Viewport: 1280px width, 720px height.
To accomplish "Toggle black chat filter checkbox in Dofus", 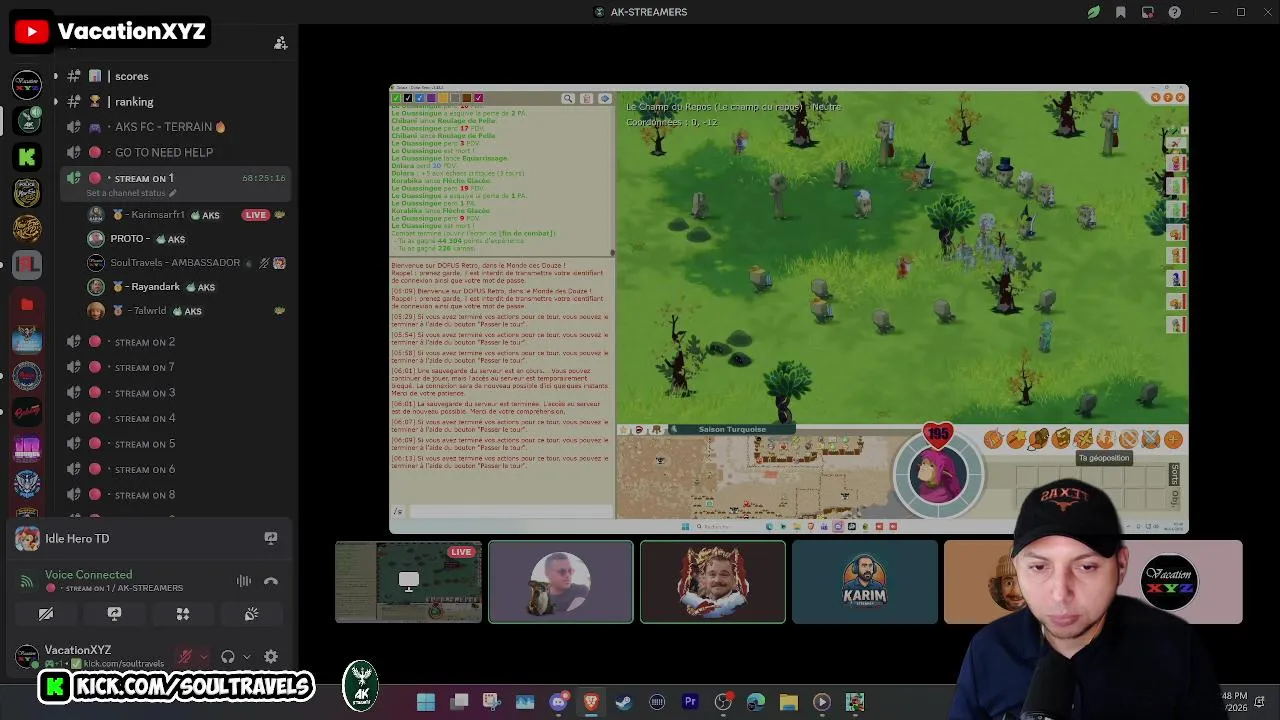I will [408, 98].
